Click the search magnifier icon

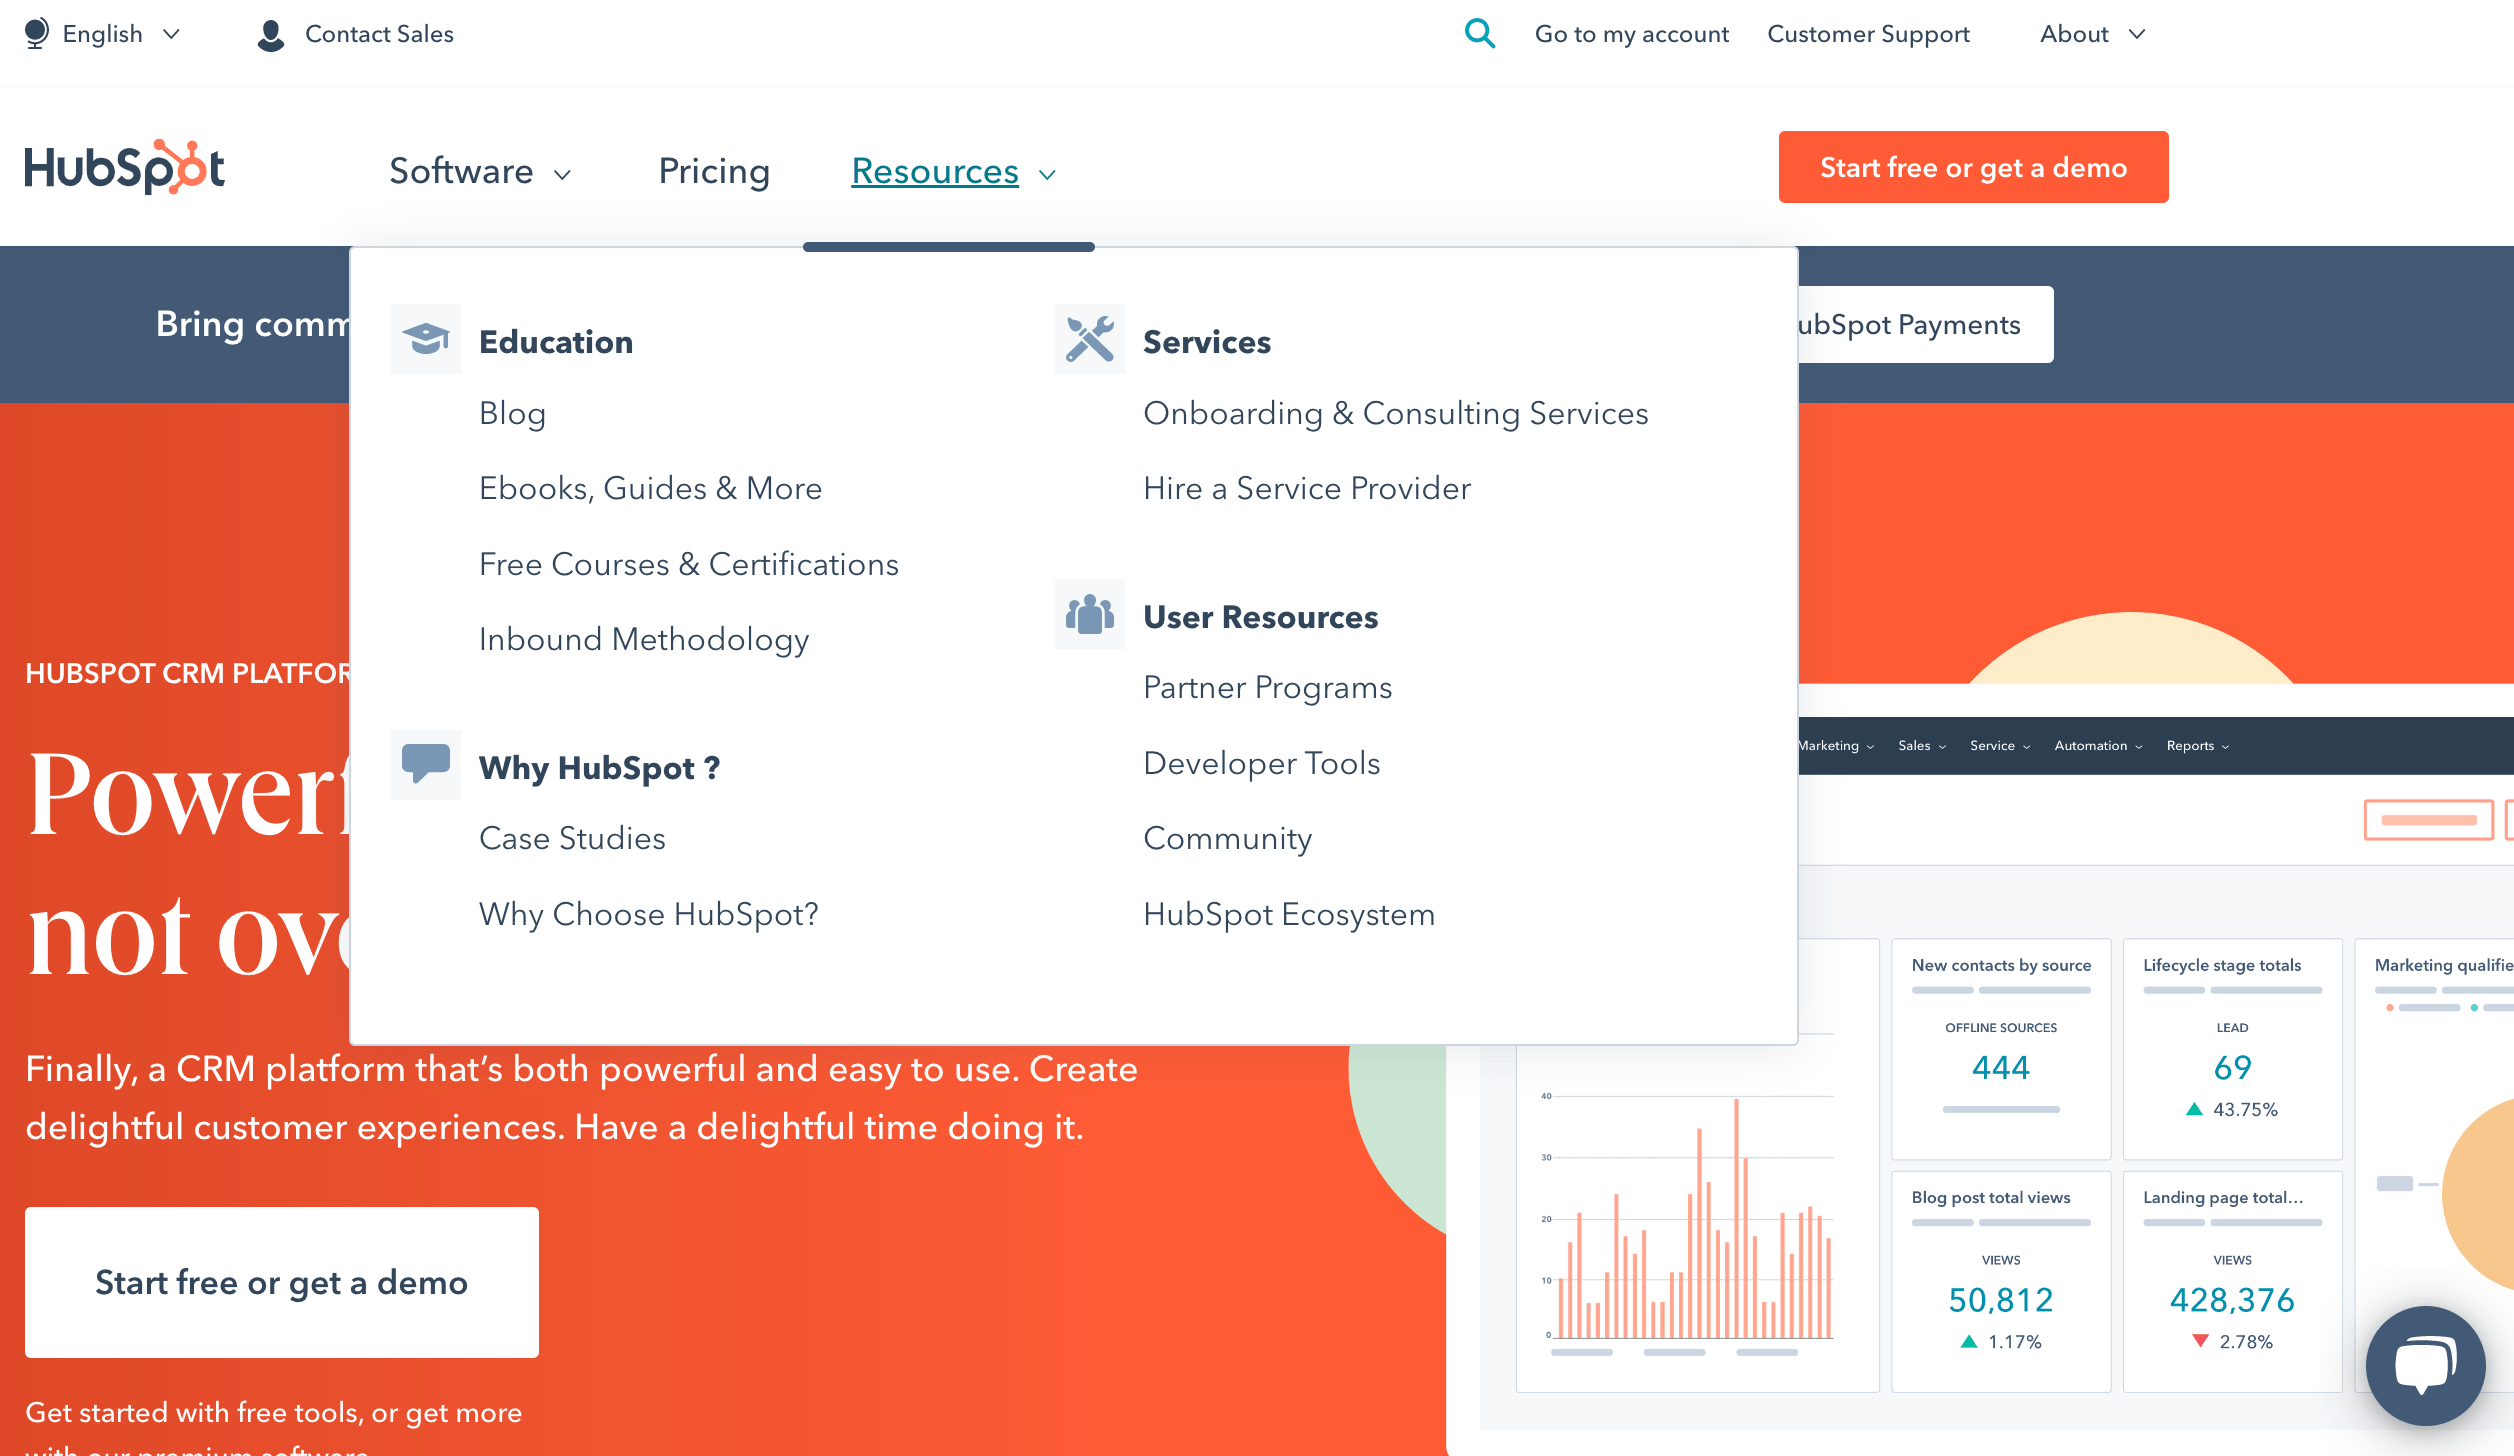point(1479,34)
